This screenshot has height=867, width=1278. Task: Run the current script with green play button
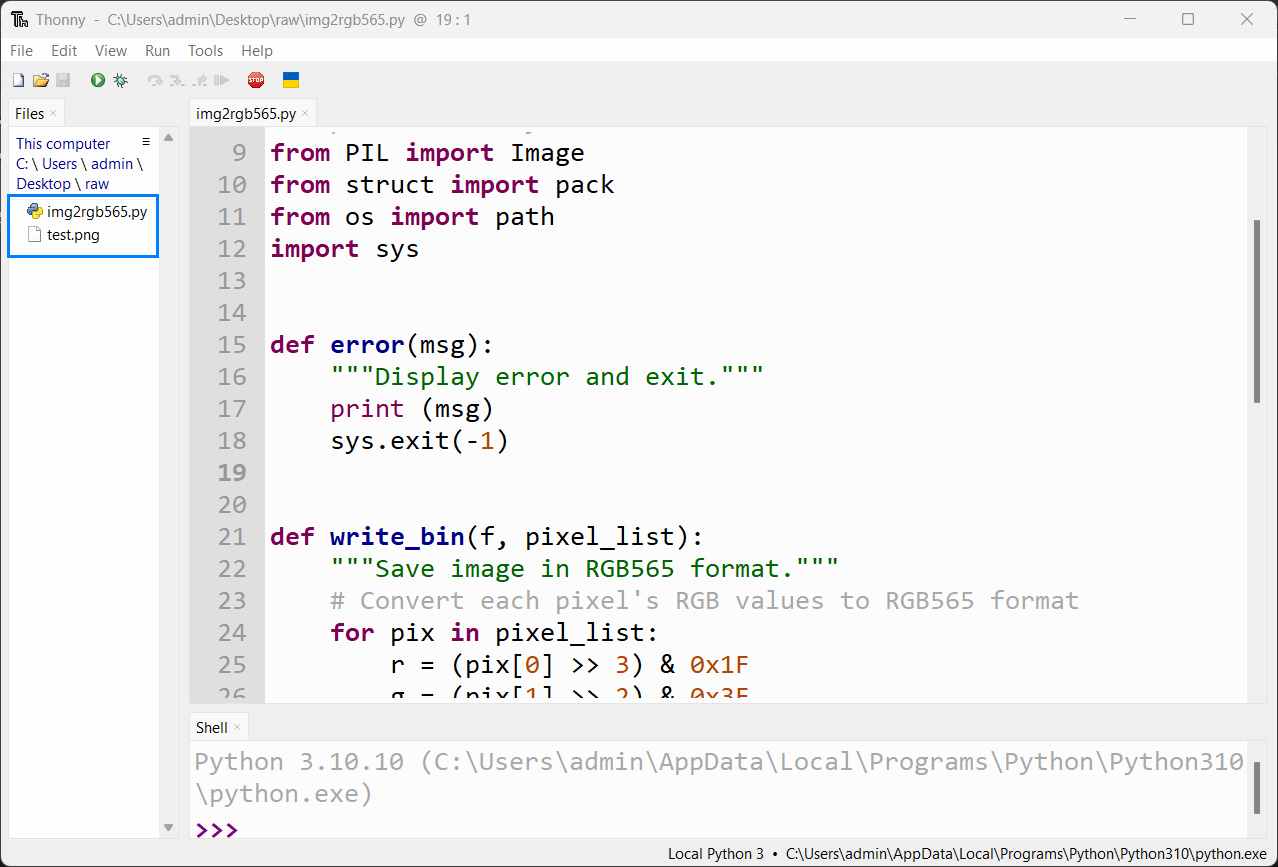coord(98,80)
